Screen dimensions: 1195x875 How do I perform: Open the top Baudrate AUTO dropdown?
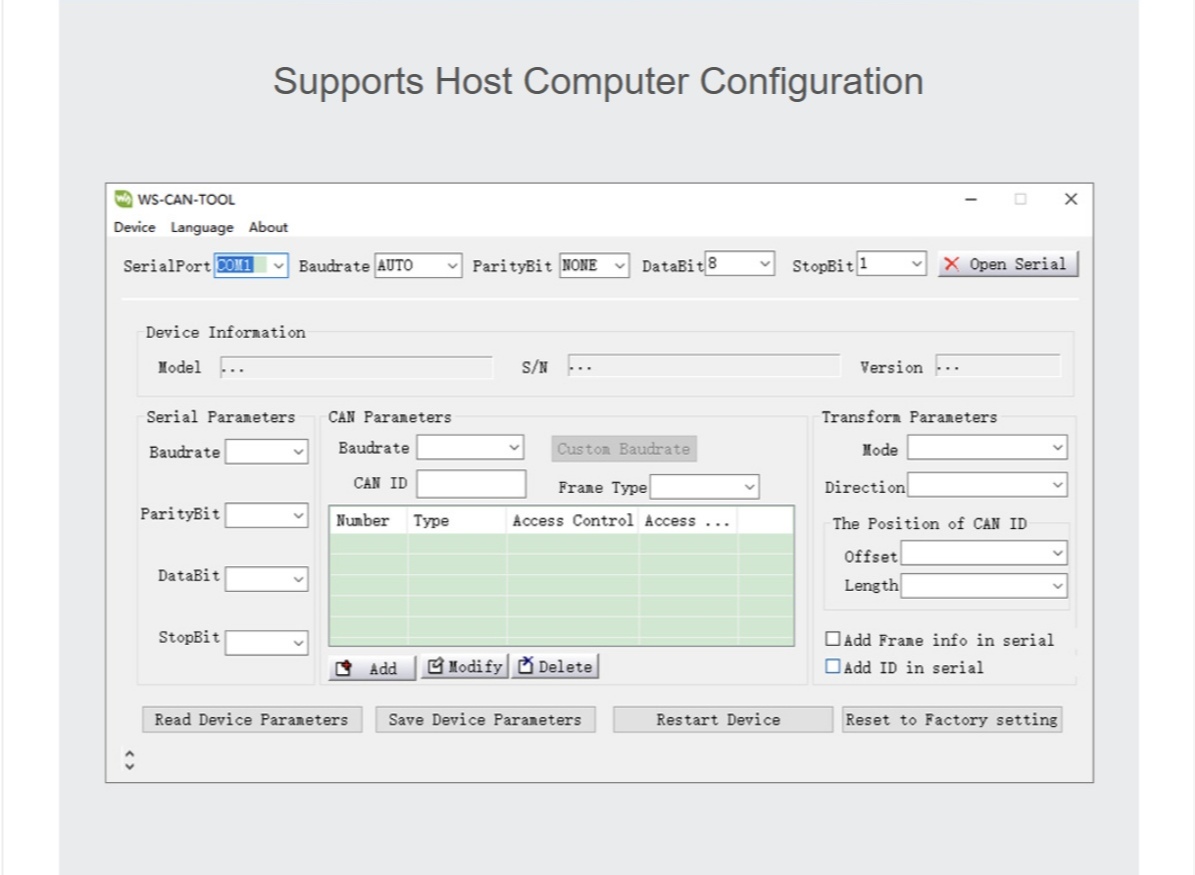coord(452,265)
